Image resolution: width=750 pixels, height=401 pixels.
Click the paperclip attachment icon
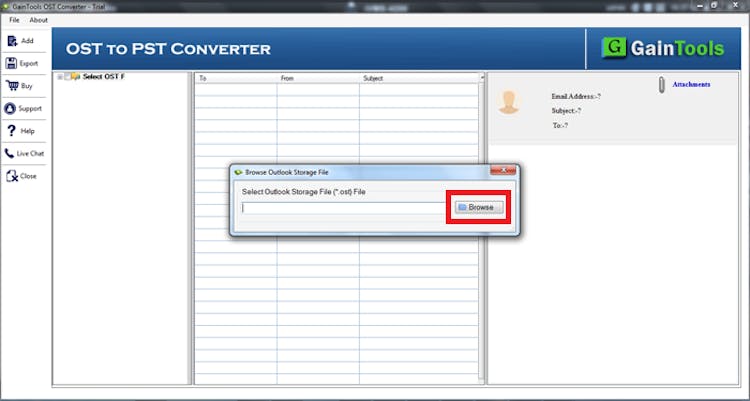tap(661, 86)
